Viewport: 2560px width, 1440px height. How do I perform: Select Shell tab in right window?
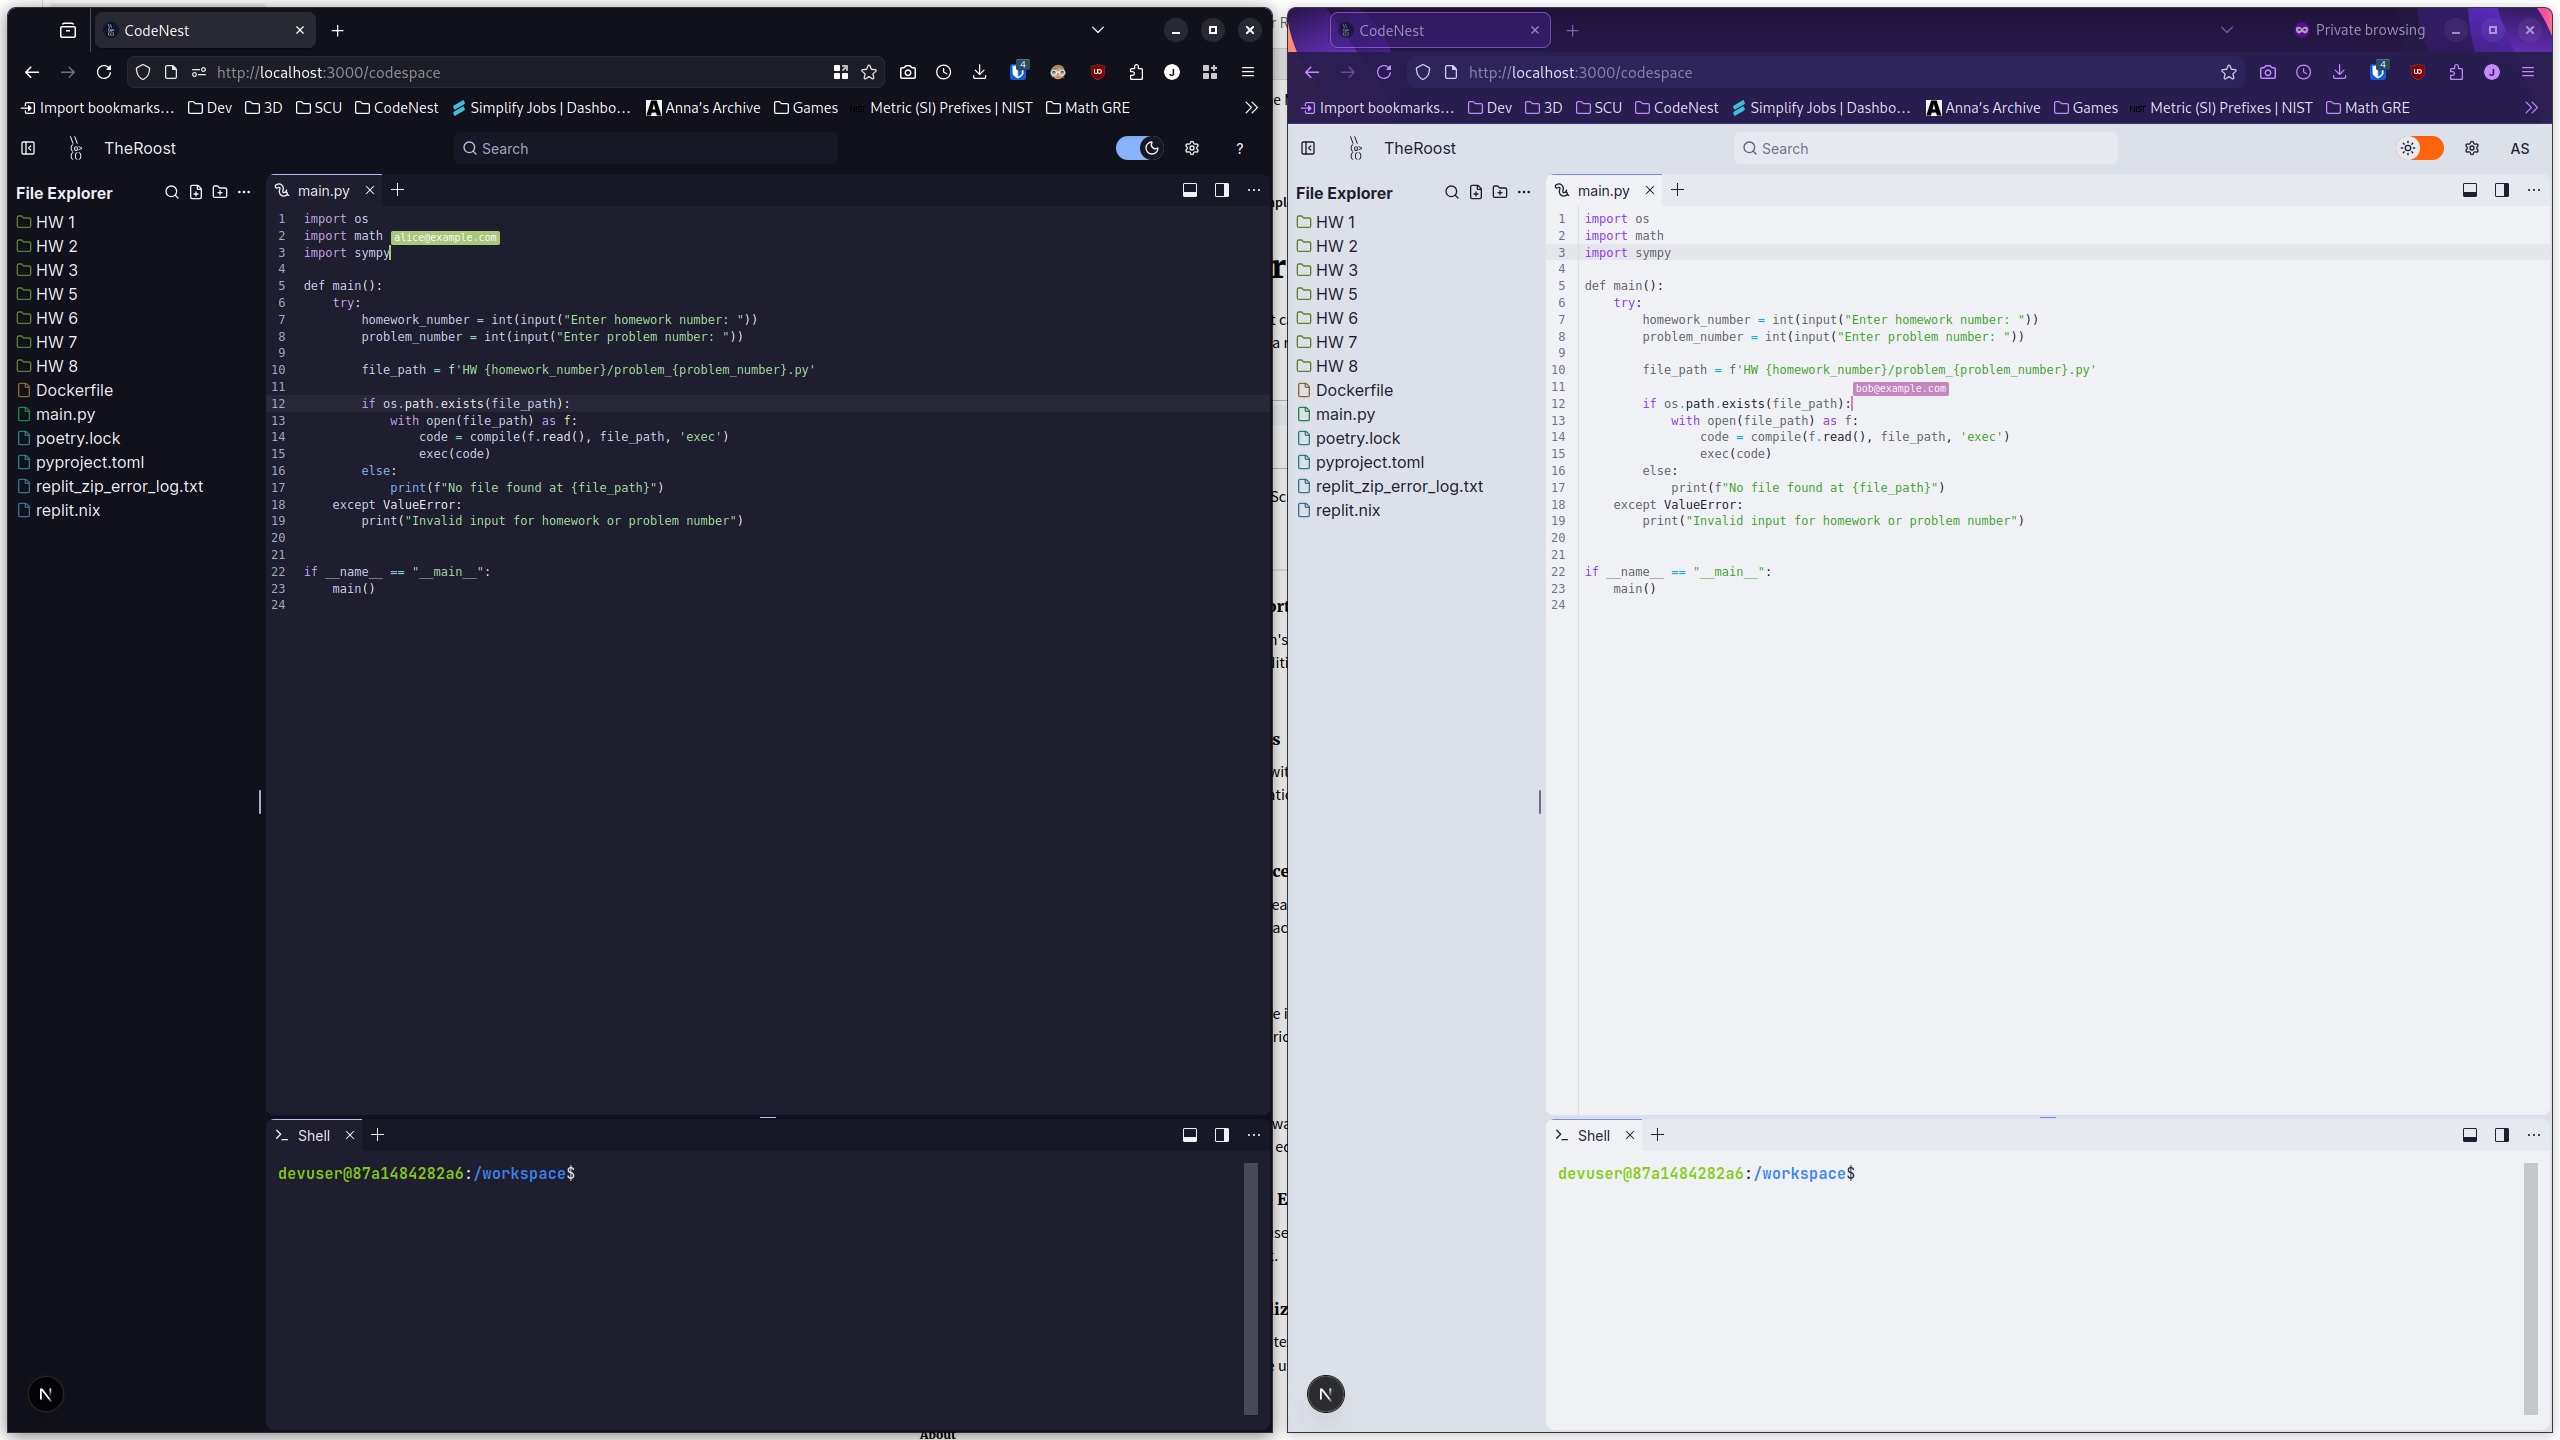(x=1593, y=1135)
